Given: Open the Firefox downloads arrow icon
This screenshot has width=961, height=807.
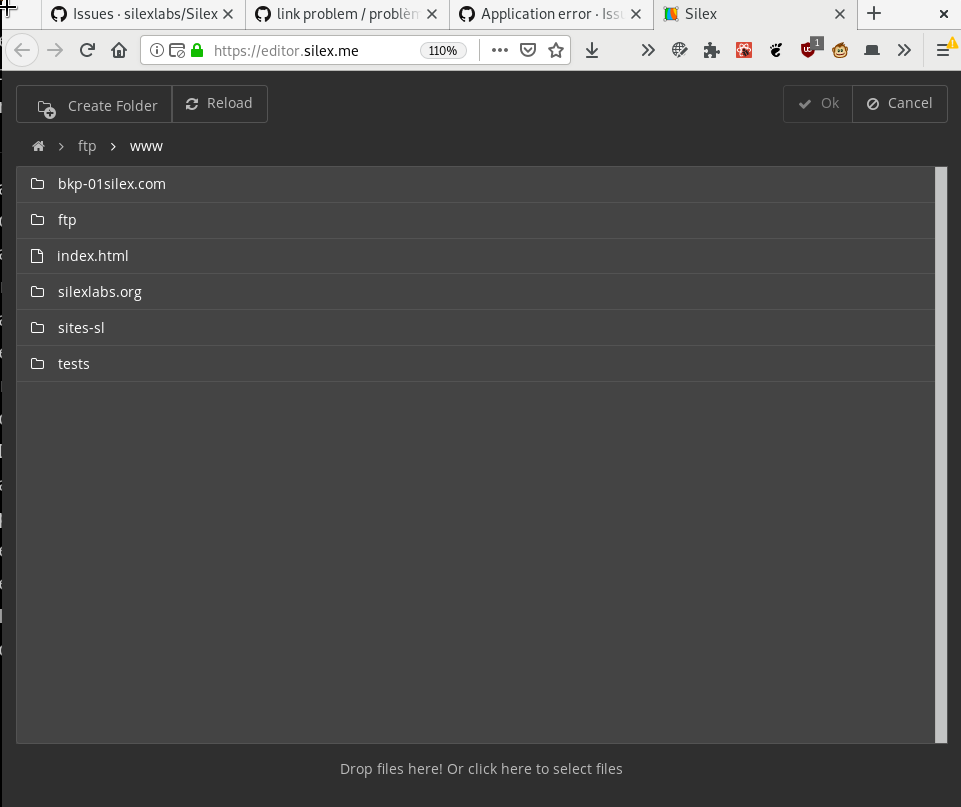Looking at the screenshot, I should click(x=591, y=49).
